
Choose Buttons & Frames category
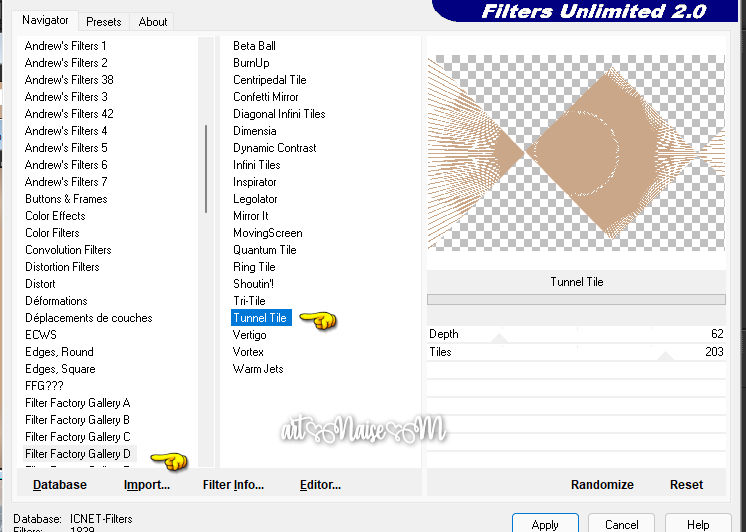tap(66, 199)
